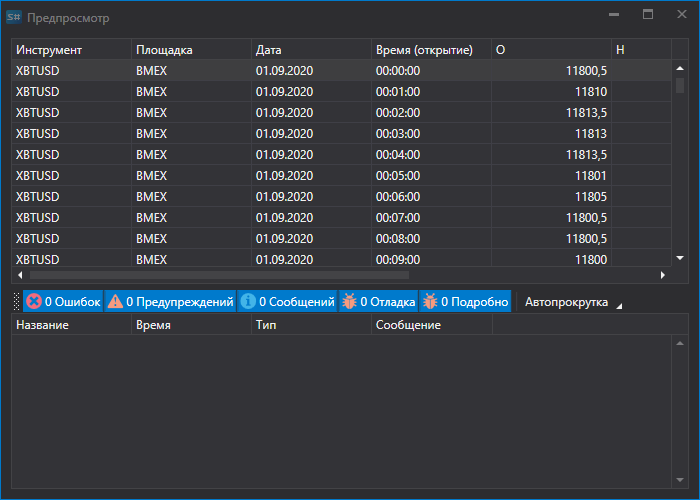Image resolution: width=700 pixels, height=500 pixels.
Task: Toggle the 0 Сообщений info filter
Action: 287,302
